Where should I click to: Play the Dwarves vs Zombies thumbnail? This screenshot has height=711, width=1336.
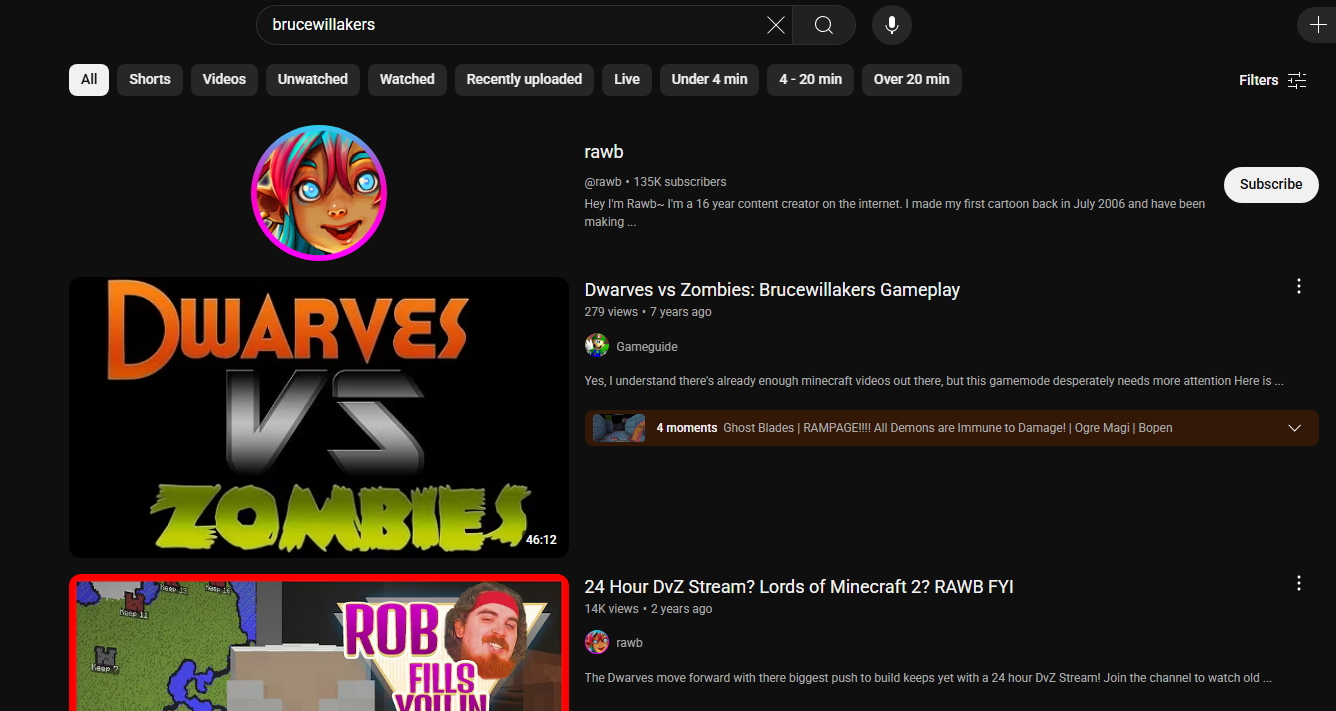pyautogui.click(x=319, y=417)
